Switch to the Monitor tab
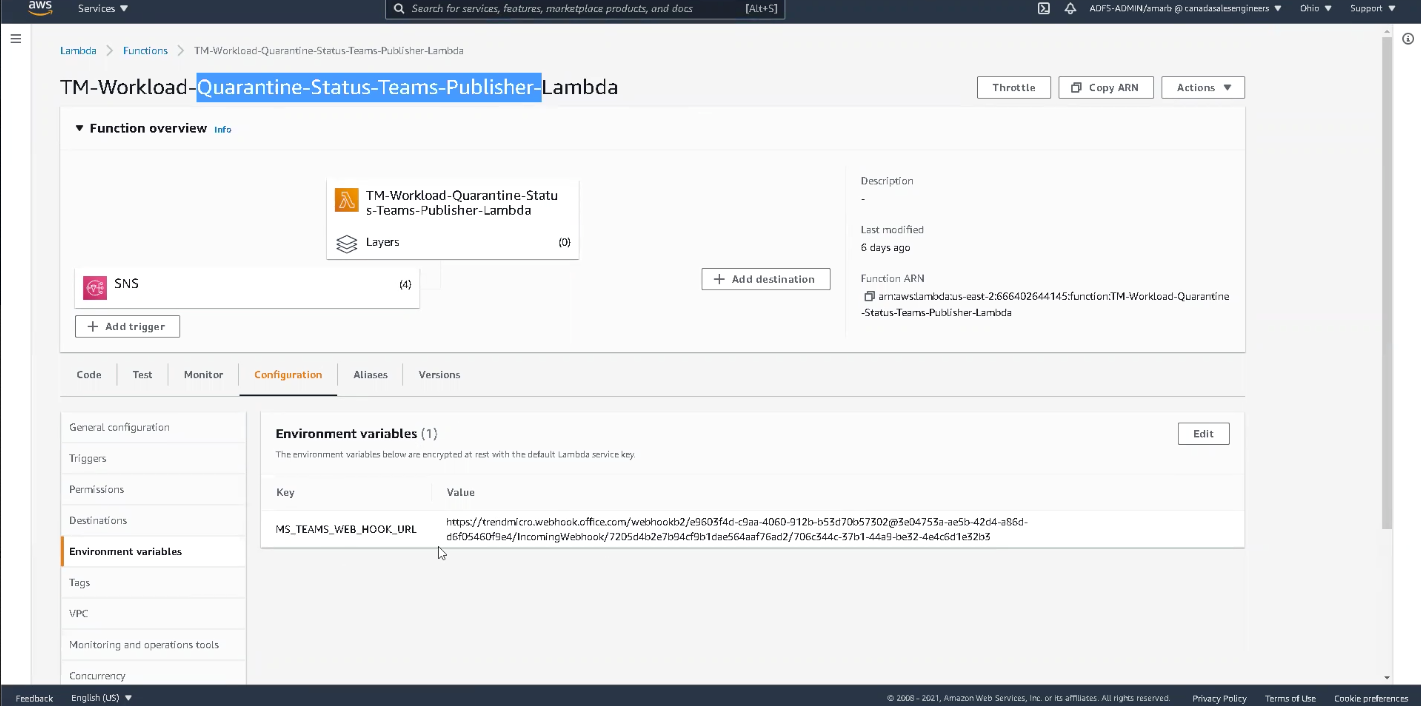The image size is (1421, 706). [x=203, y=374]
